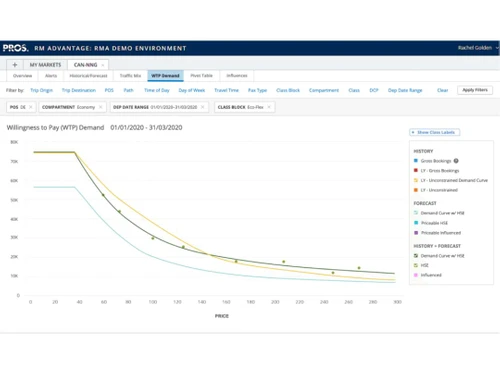Click the PRICE axis label

click(x=222, y=316)
